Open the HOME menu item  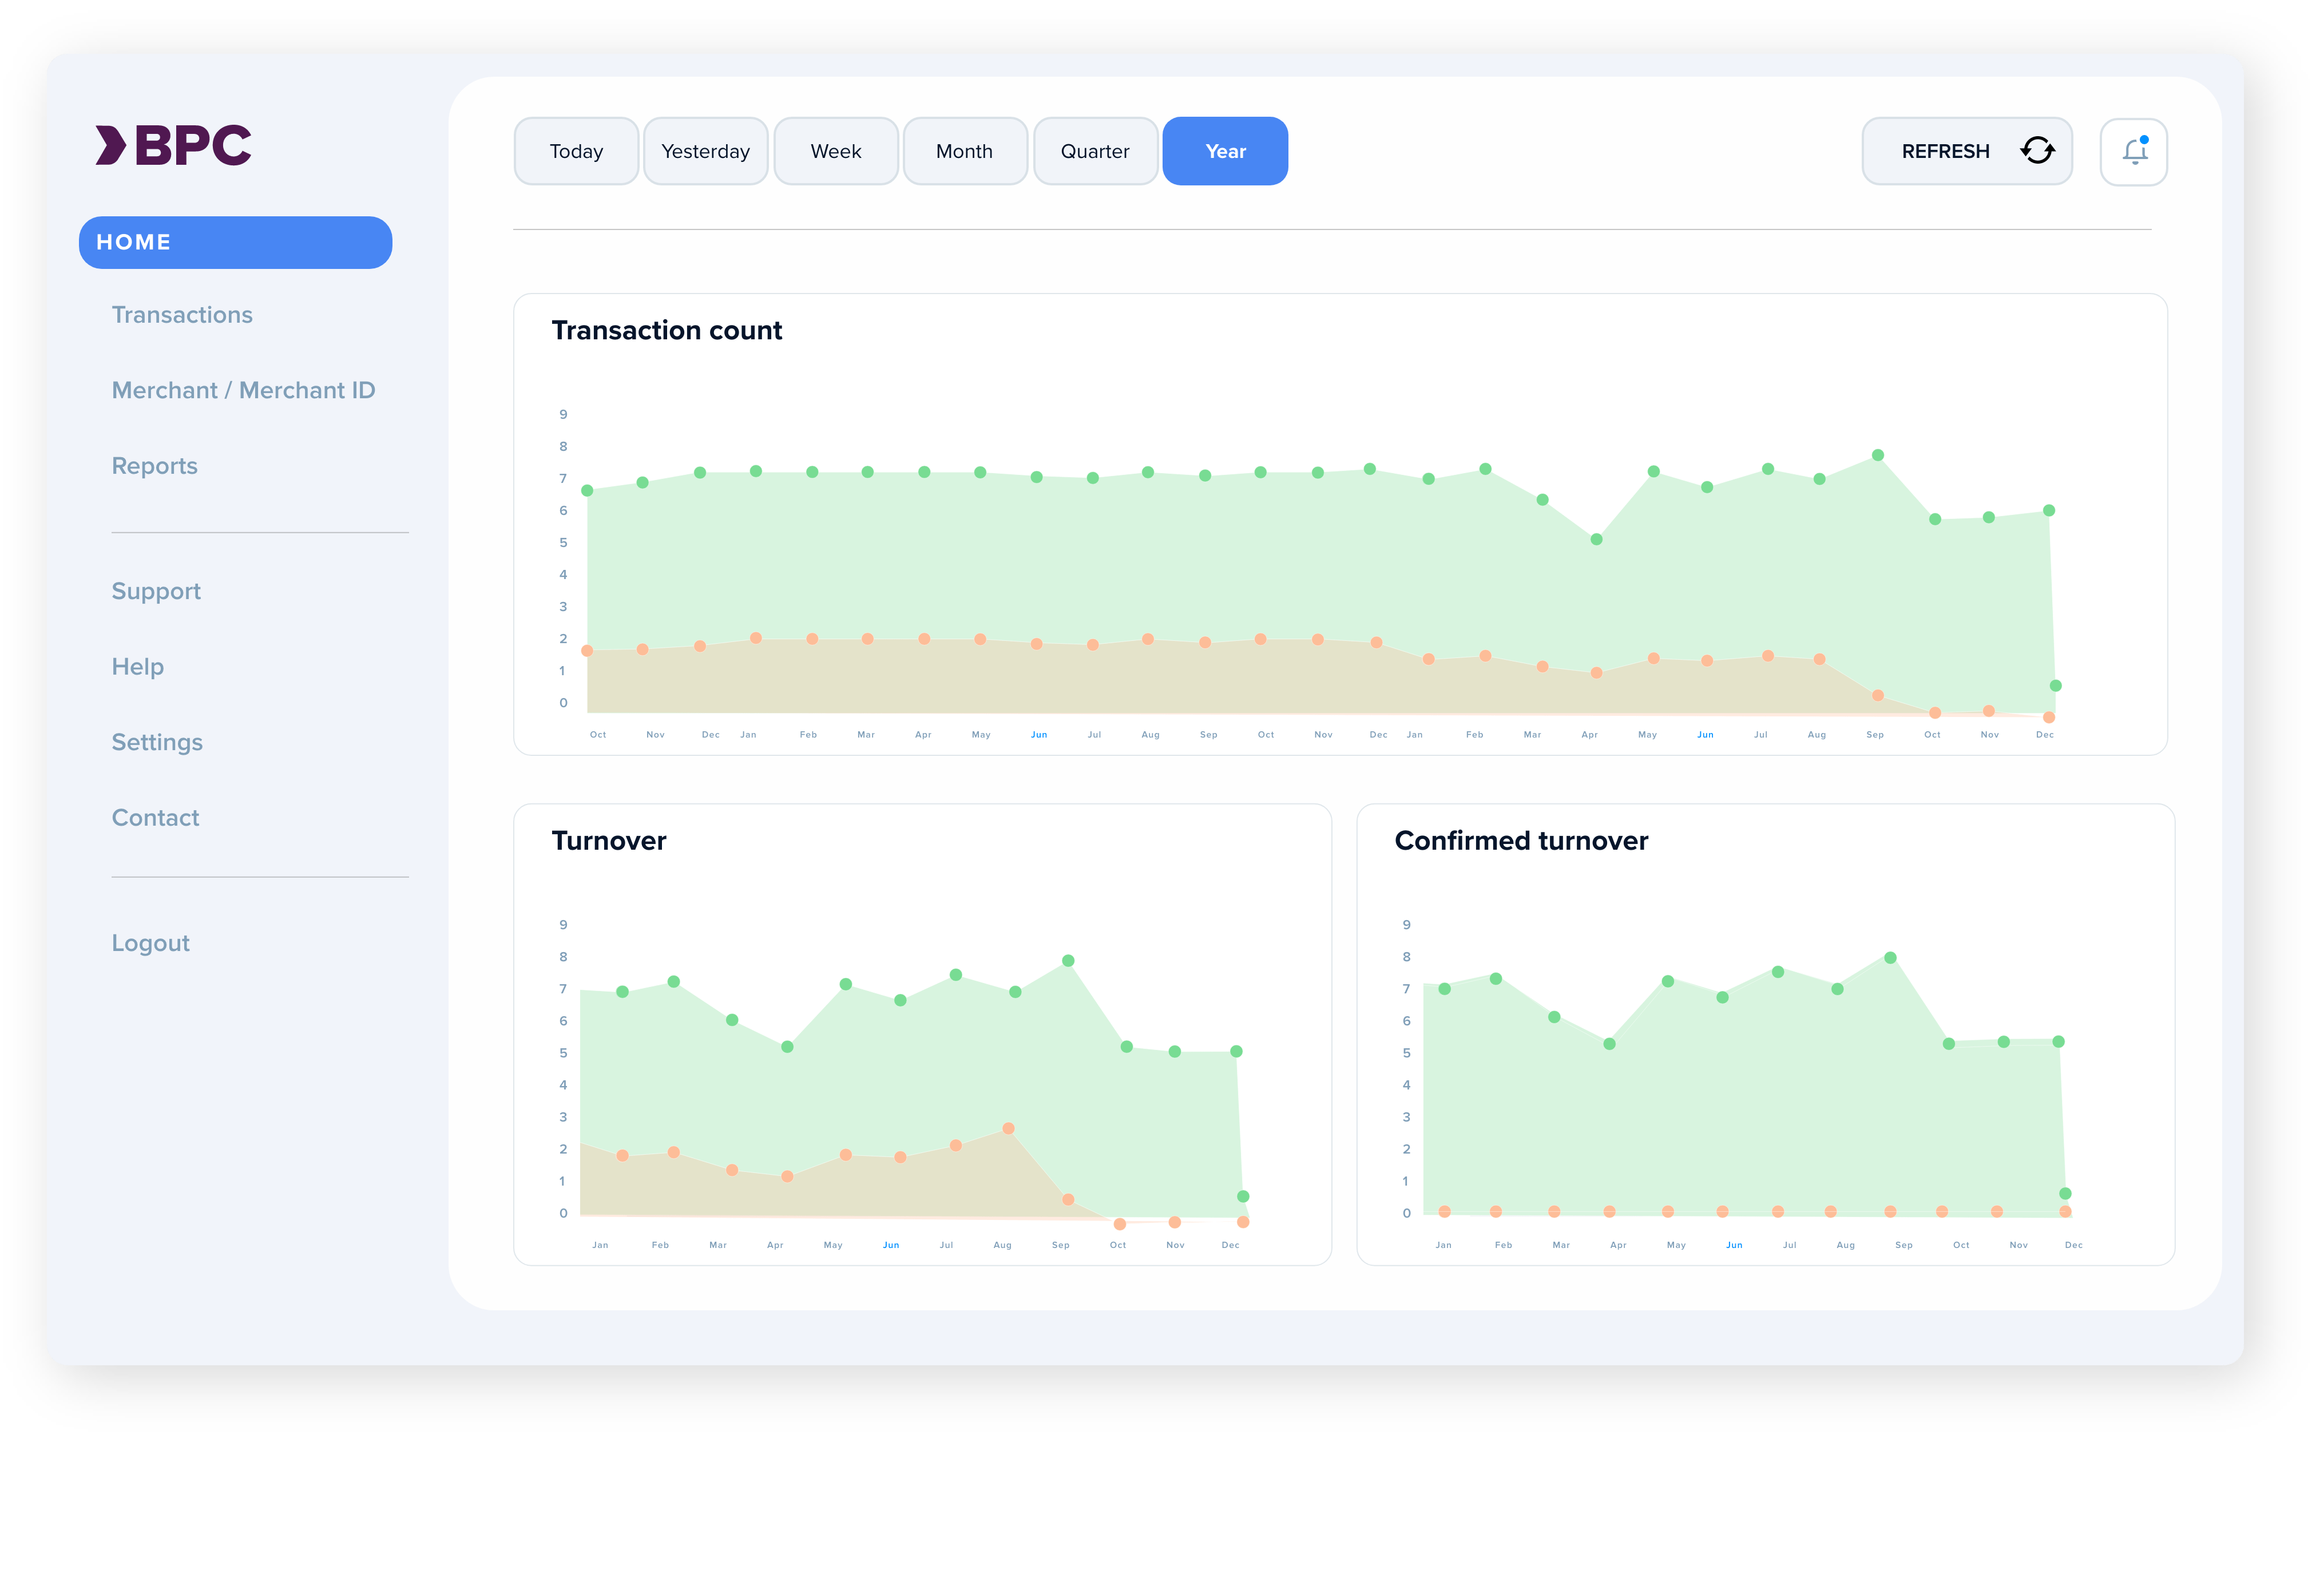[235, 242]
